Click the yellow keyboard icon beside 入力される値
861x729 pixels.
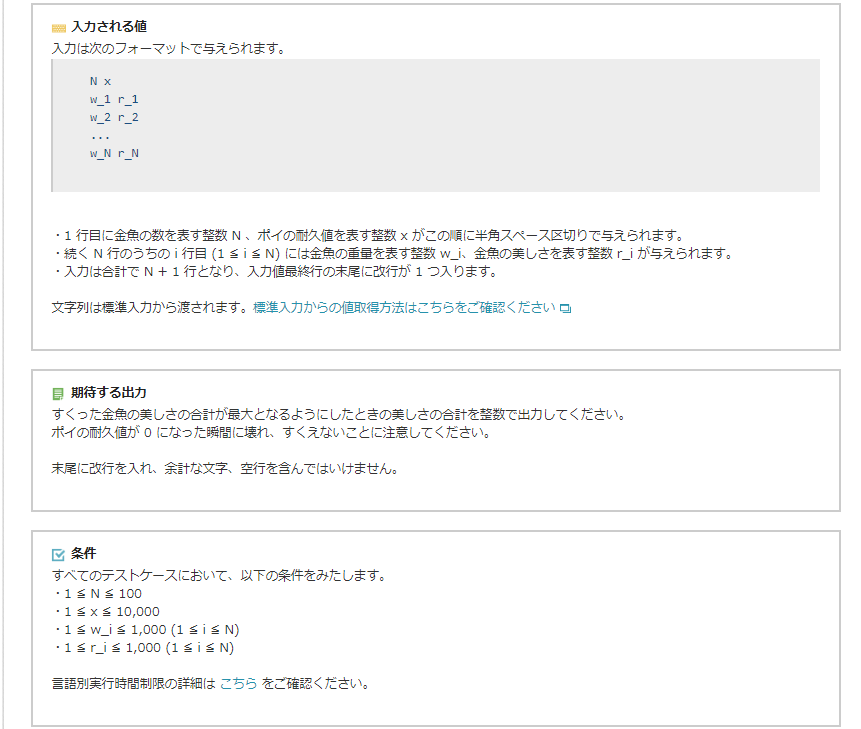[58, 28]
